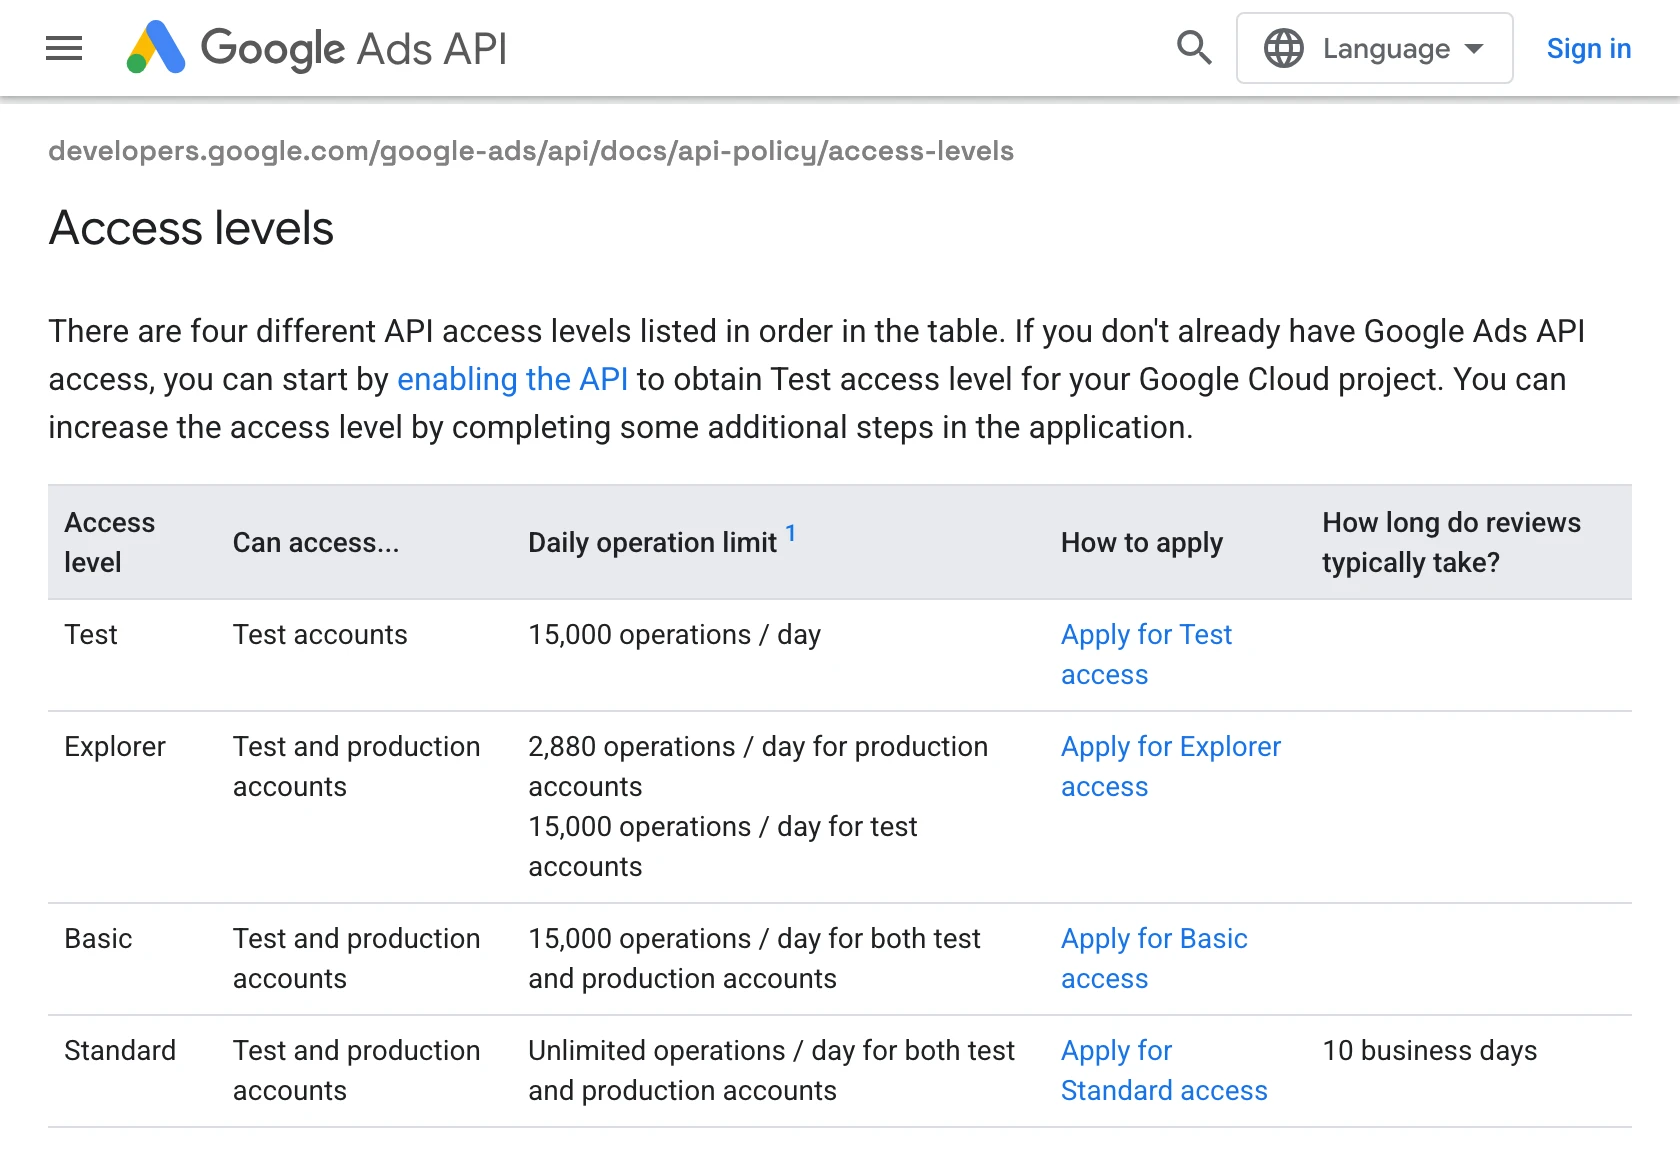The height and width of the screenshot is (1154, 1680).
Task: Click the Test accounts cell
Action: pyautogui.click(x=320, y=634)
